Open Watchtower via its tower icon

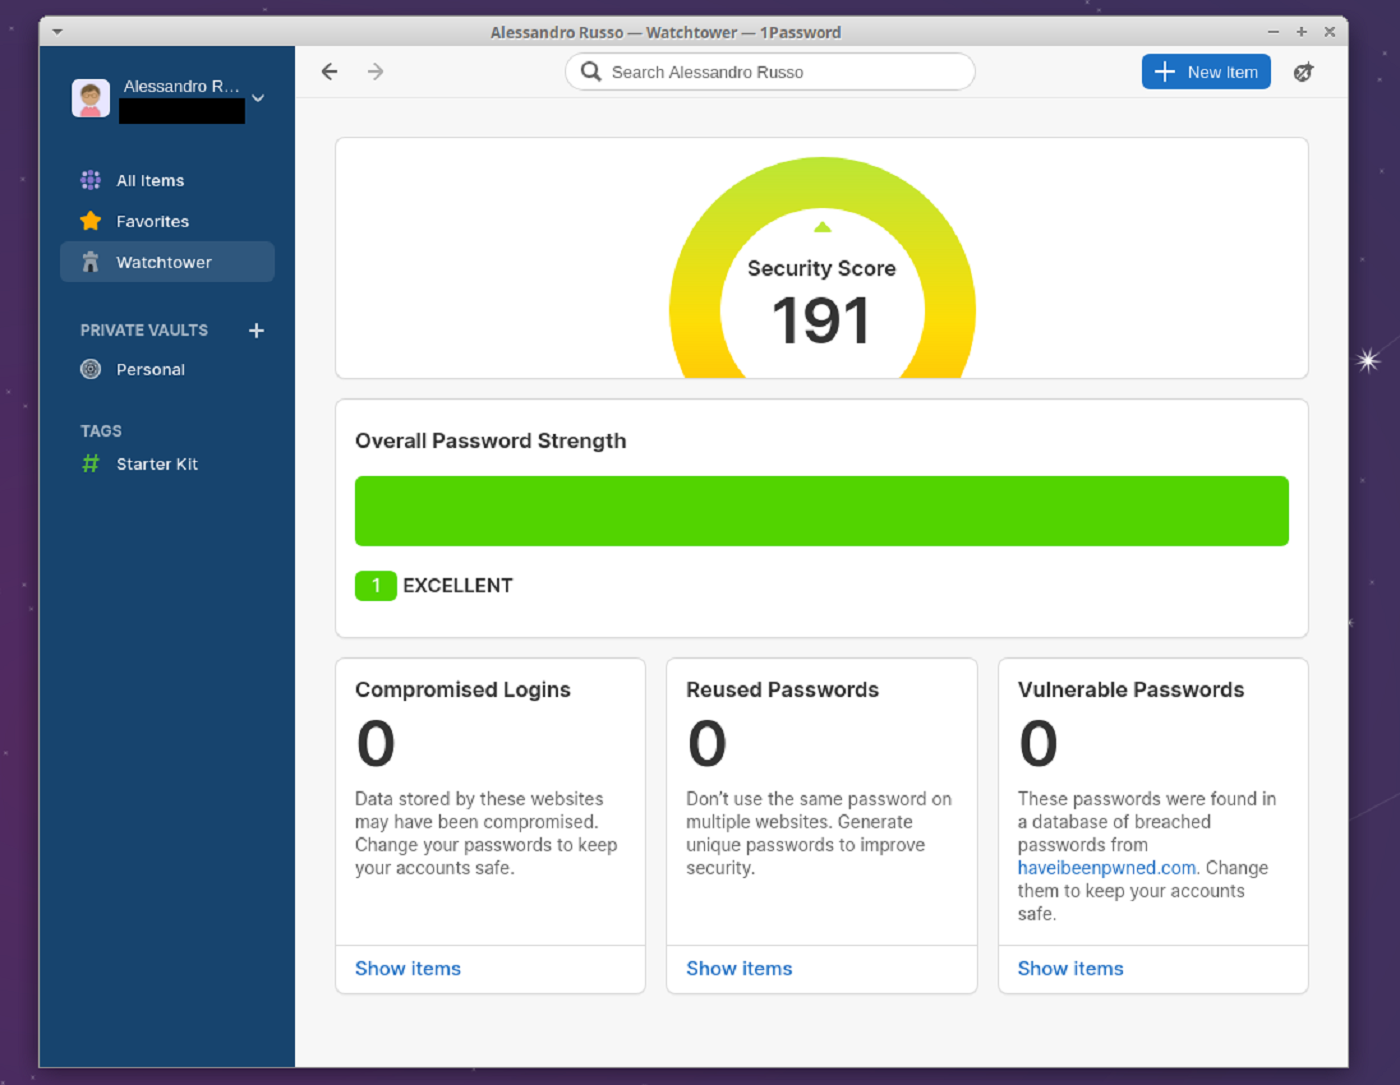click(x=90, y=262)
